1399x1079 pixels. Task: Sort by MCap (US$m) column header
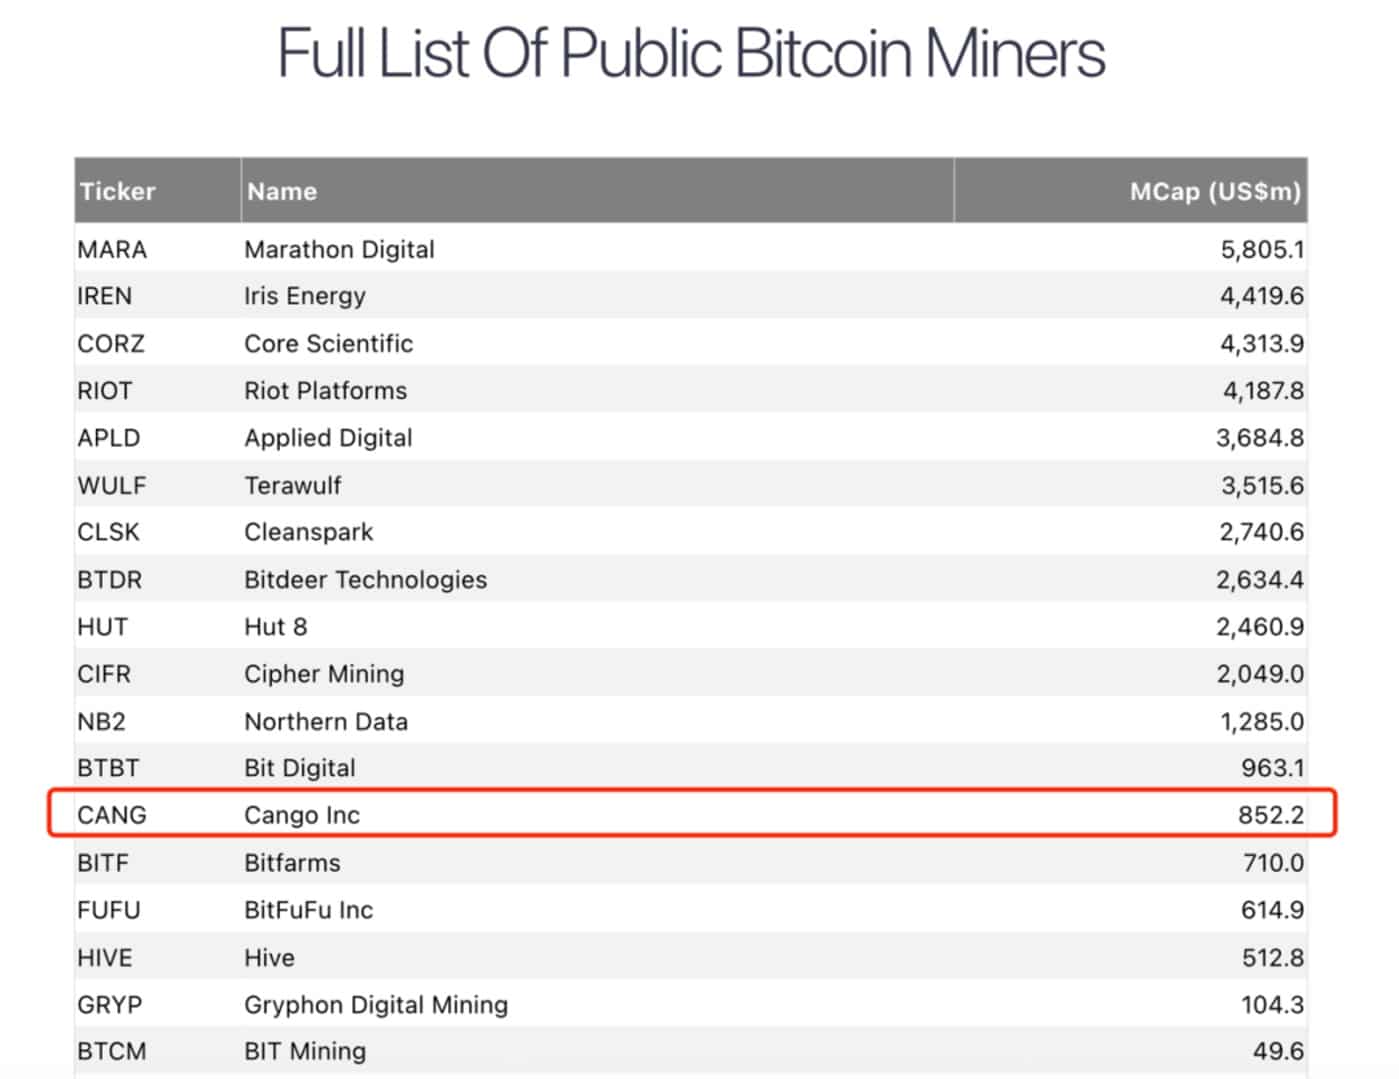tap(1214, 191)
